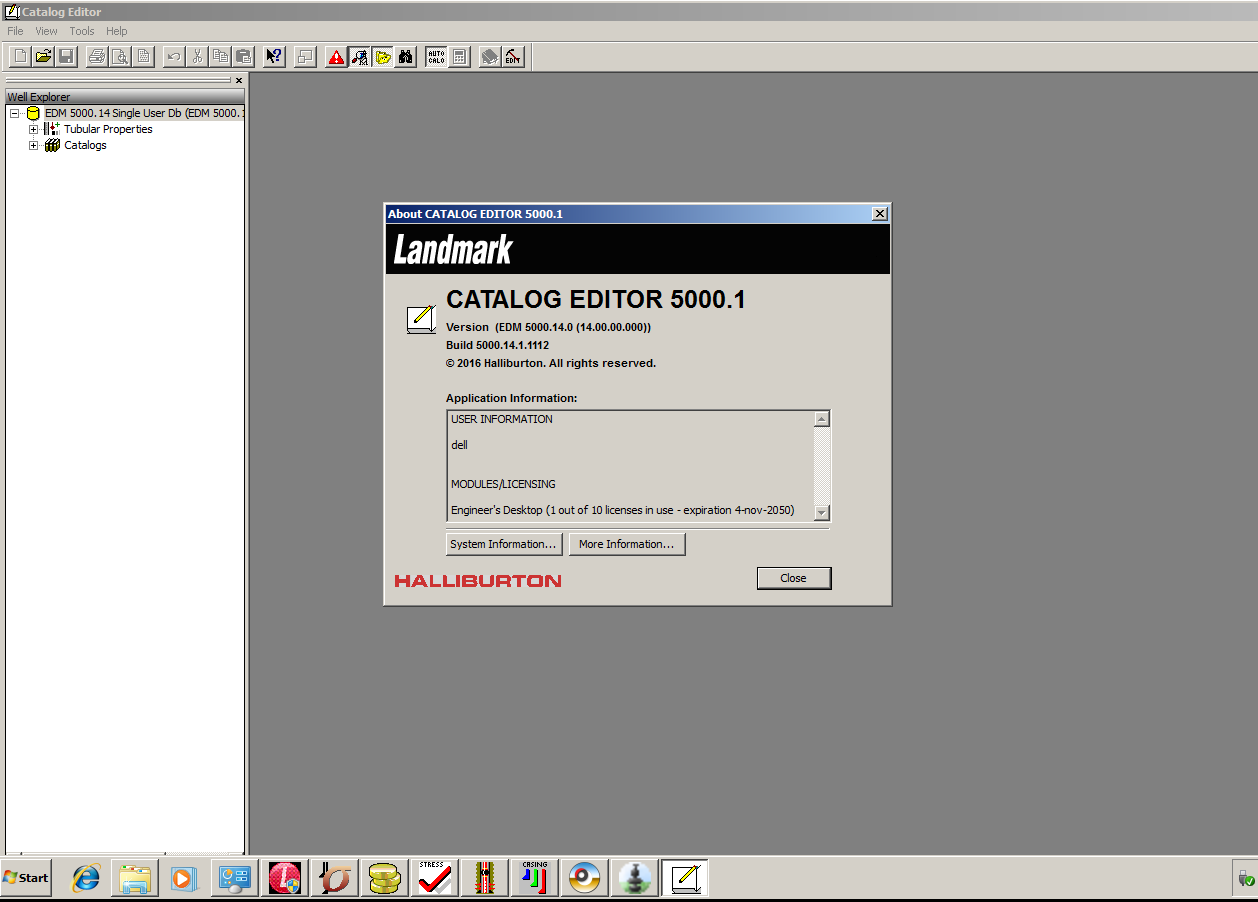The width and height of the screenshot is (1258, 902).
Task: Click the overlapping windows toolbar icon
Action: tap(305, 57)
